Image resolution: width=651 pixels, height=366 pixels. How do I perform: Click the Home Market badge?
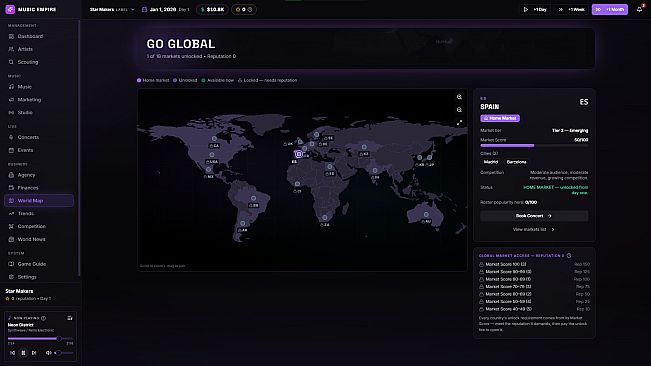click(x=500, y=118)
